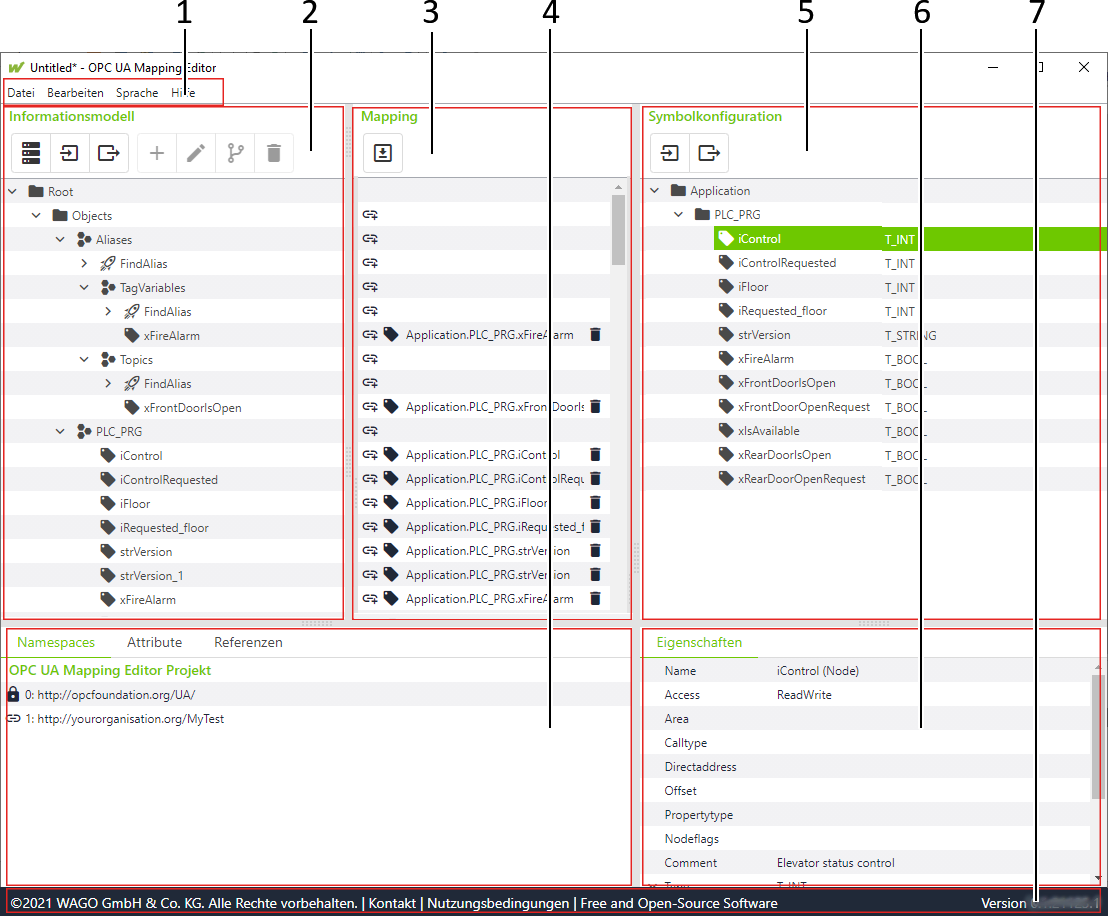Select the Namespaces tab
Screen dimensions: 1108x916
(x=56, y=642)
